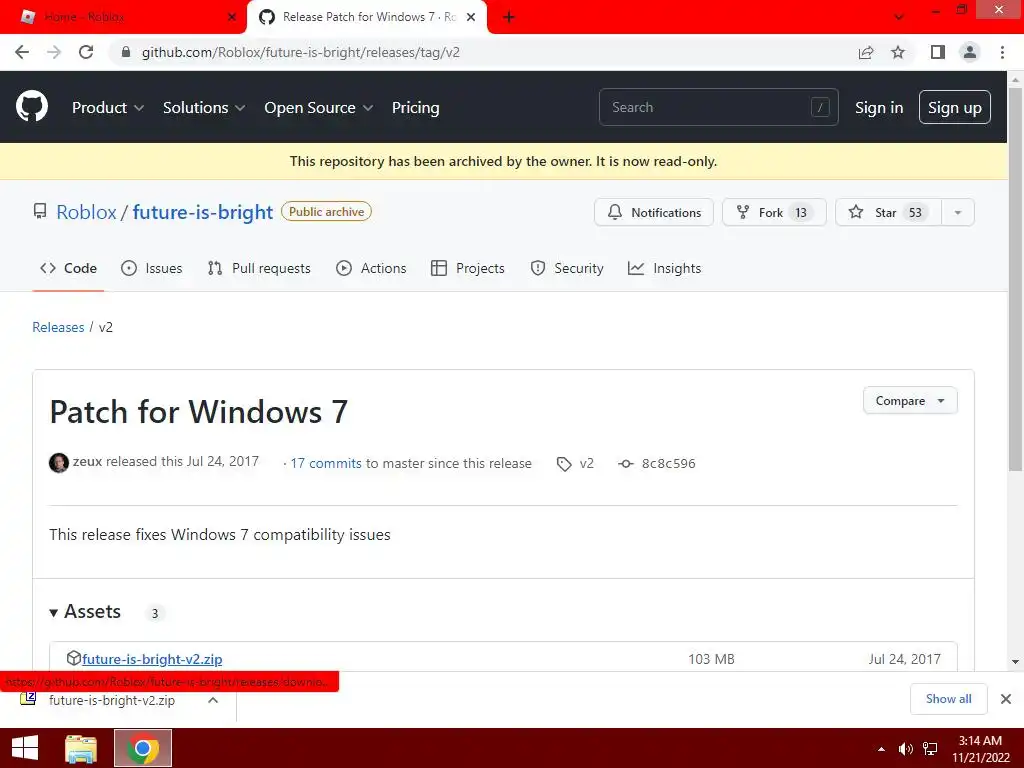Viewport: 1024px width, 768px height.
Task: Click the Chrome taskbar icon
Action: (143, 748)
